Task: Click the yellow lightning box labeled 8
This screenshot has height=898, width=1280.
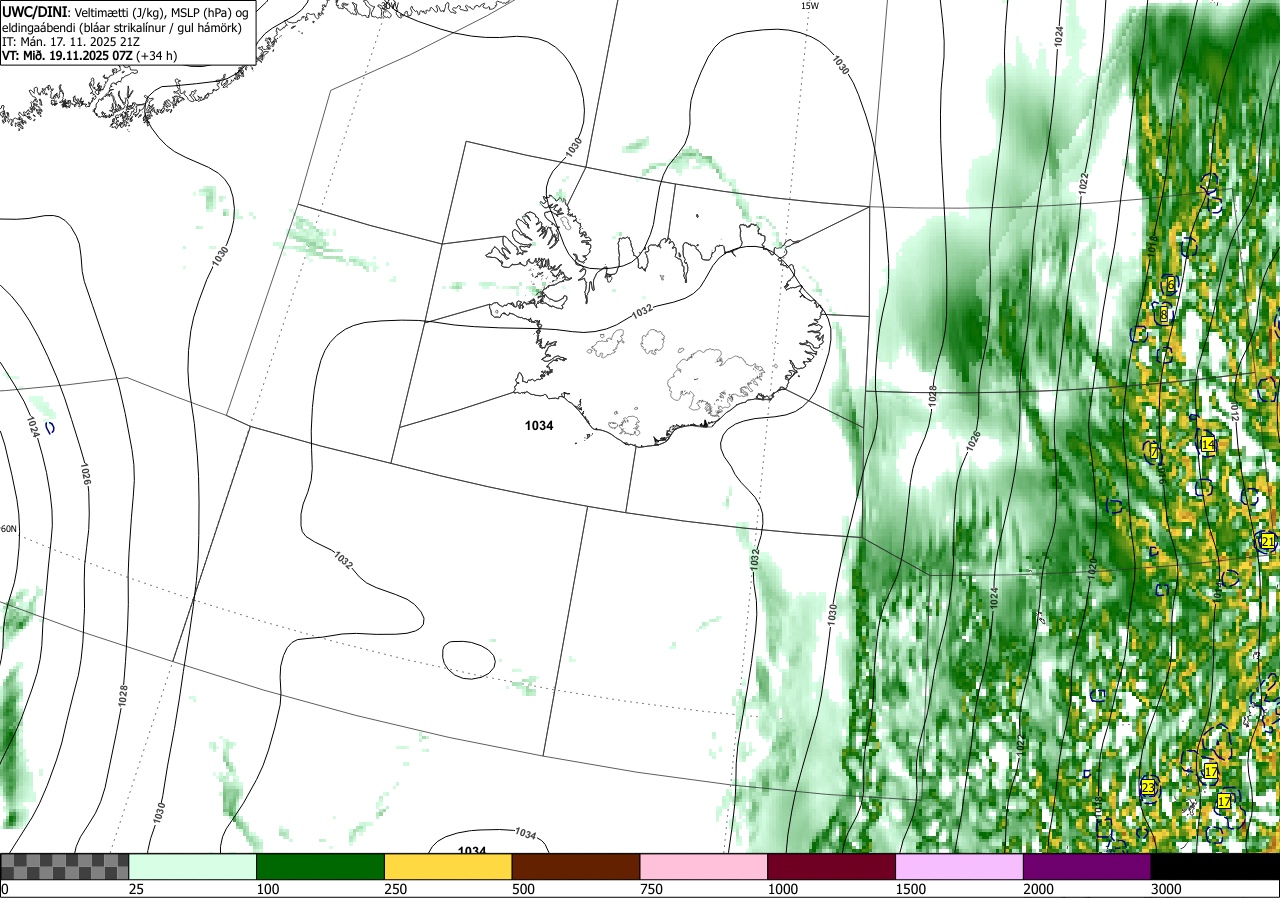Action: click(1164, 316)
